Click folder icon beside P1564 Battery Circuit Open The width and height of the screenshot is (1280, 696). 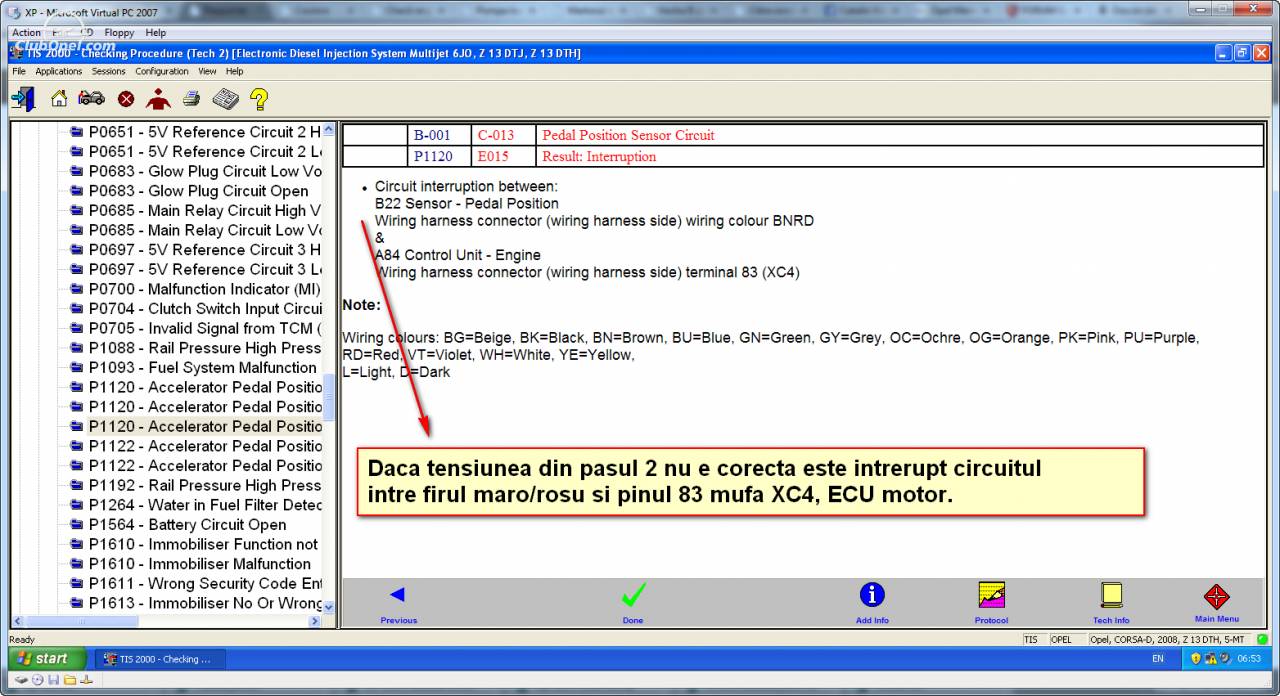(x=77, y=525)
